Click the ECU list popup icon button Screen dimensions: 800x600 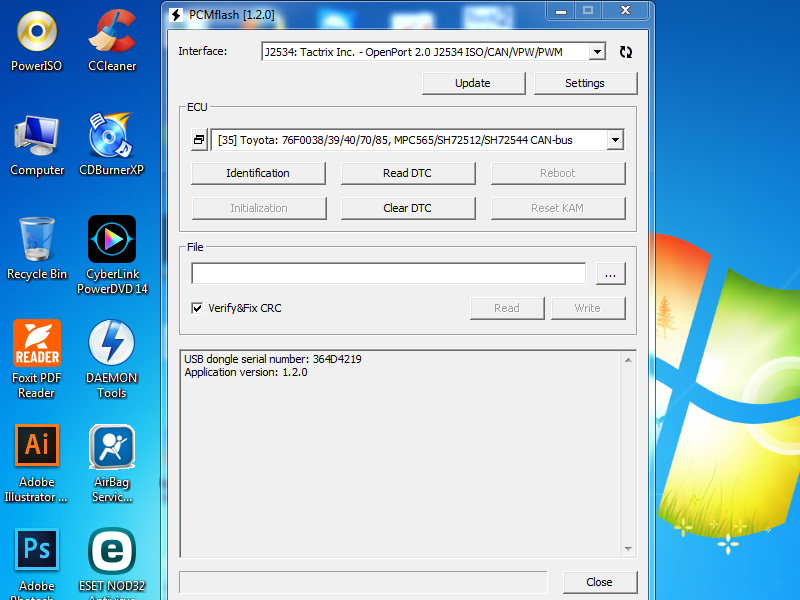coord(199,140)
